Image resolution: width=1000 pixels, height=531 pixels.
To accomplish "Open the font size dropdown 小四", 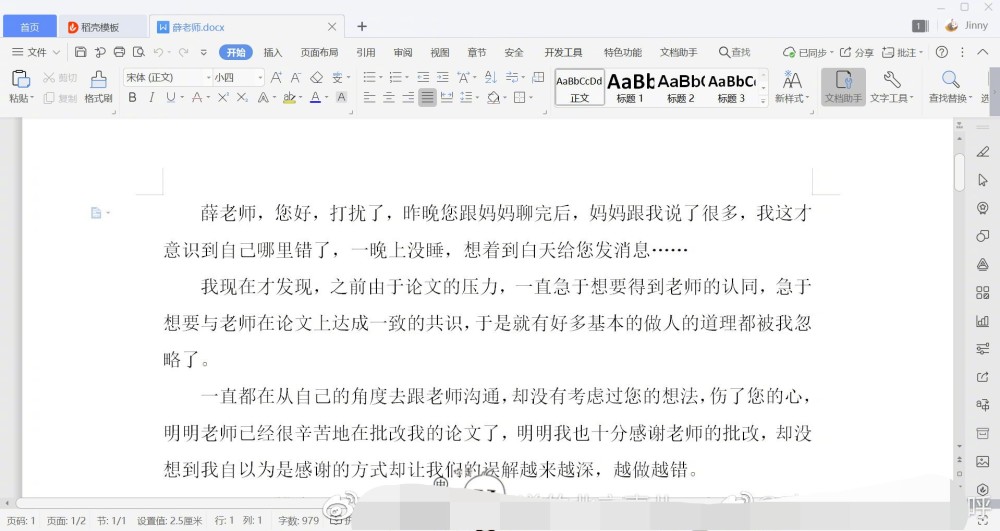I will (239, 77).
